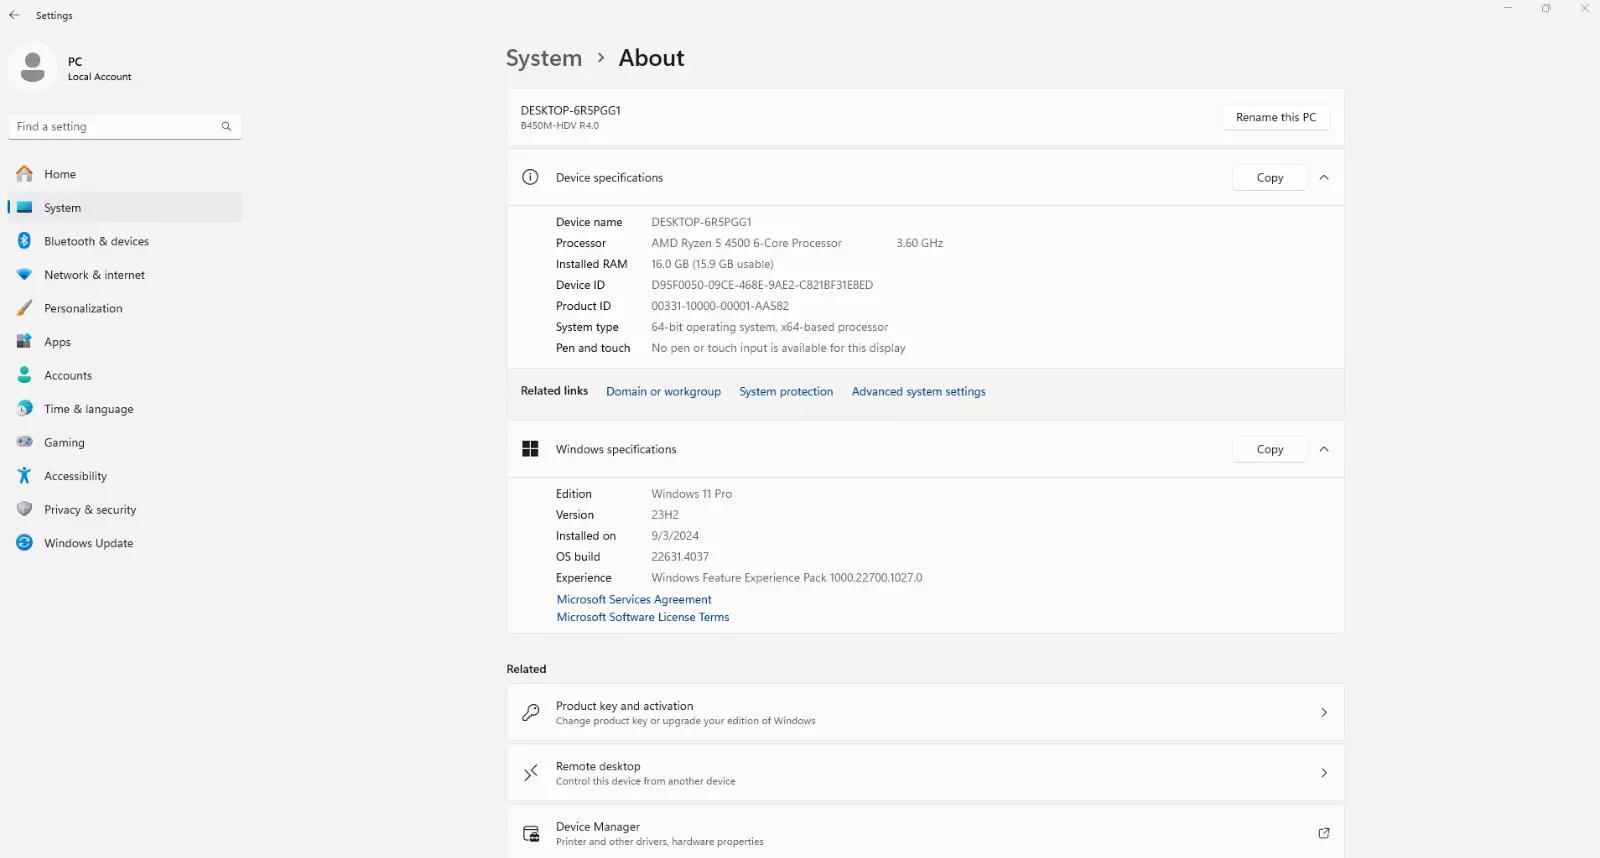The image size is (1600, 858).
Task: Navigate to Accounts settings
Action: (x=125, y=375)
